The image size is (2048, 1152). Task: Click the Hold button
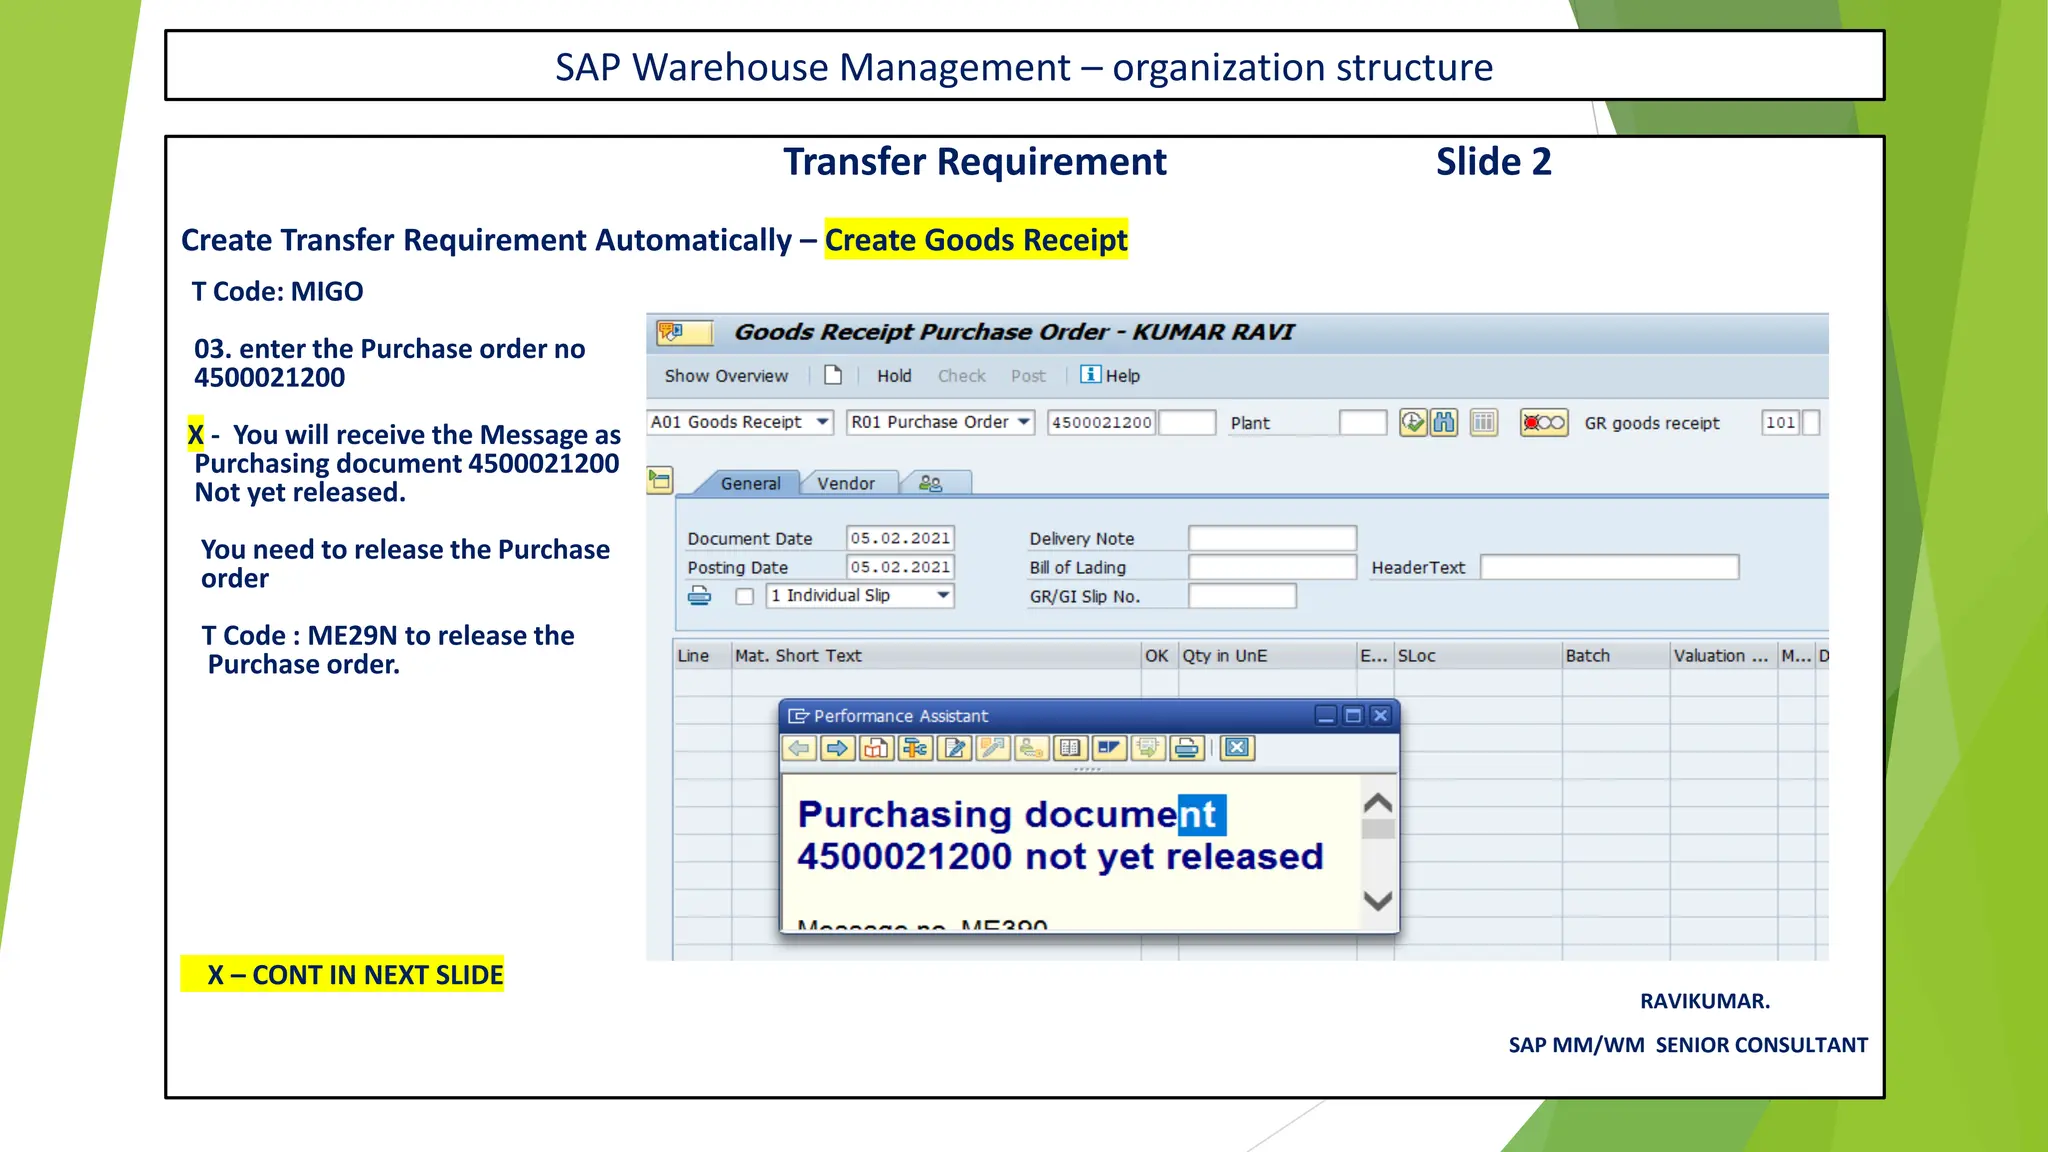point(894,376)
